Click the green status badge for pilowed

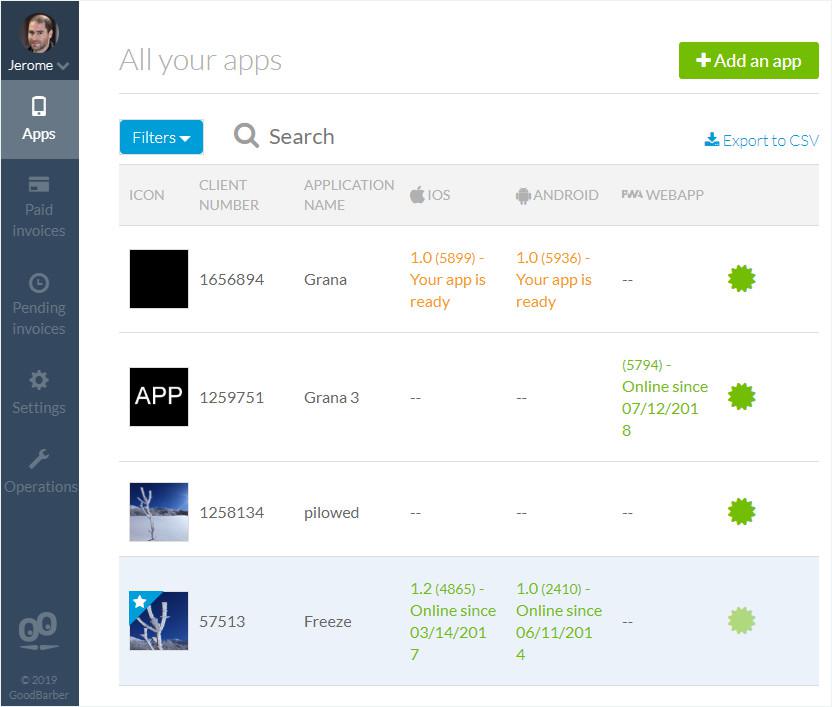point(741,512)
